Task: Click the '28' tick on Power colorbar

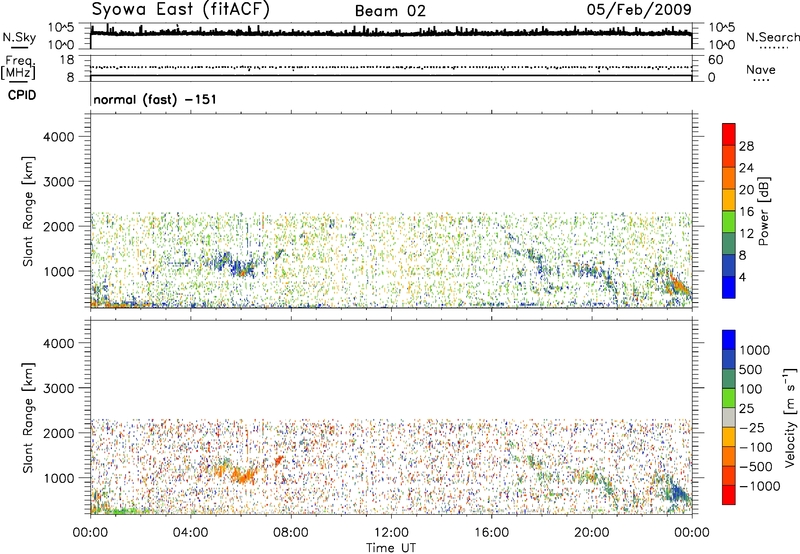Action: click(746, 146)
